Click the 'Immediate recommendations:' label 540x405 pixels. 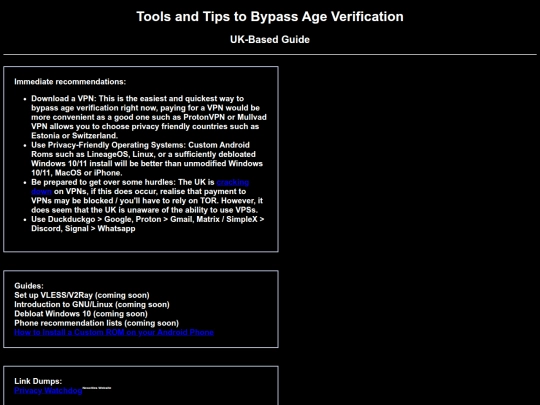70,82
